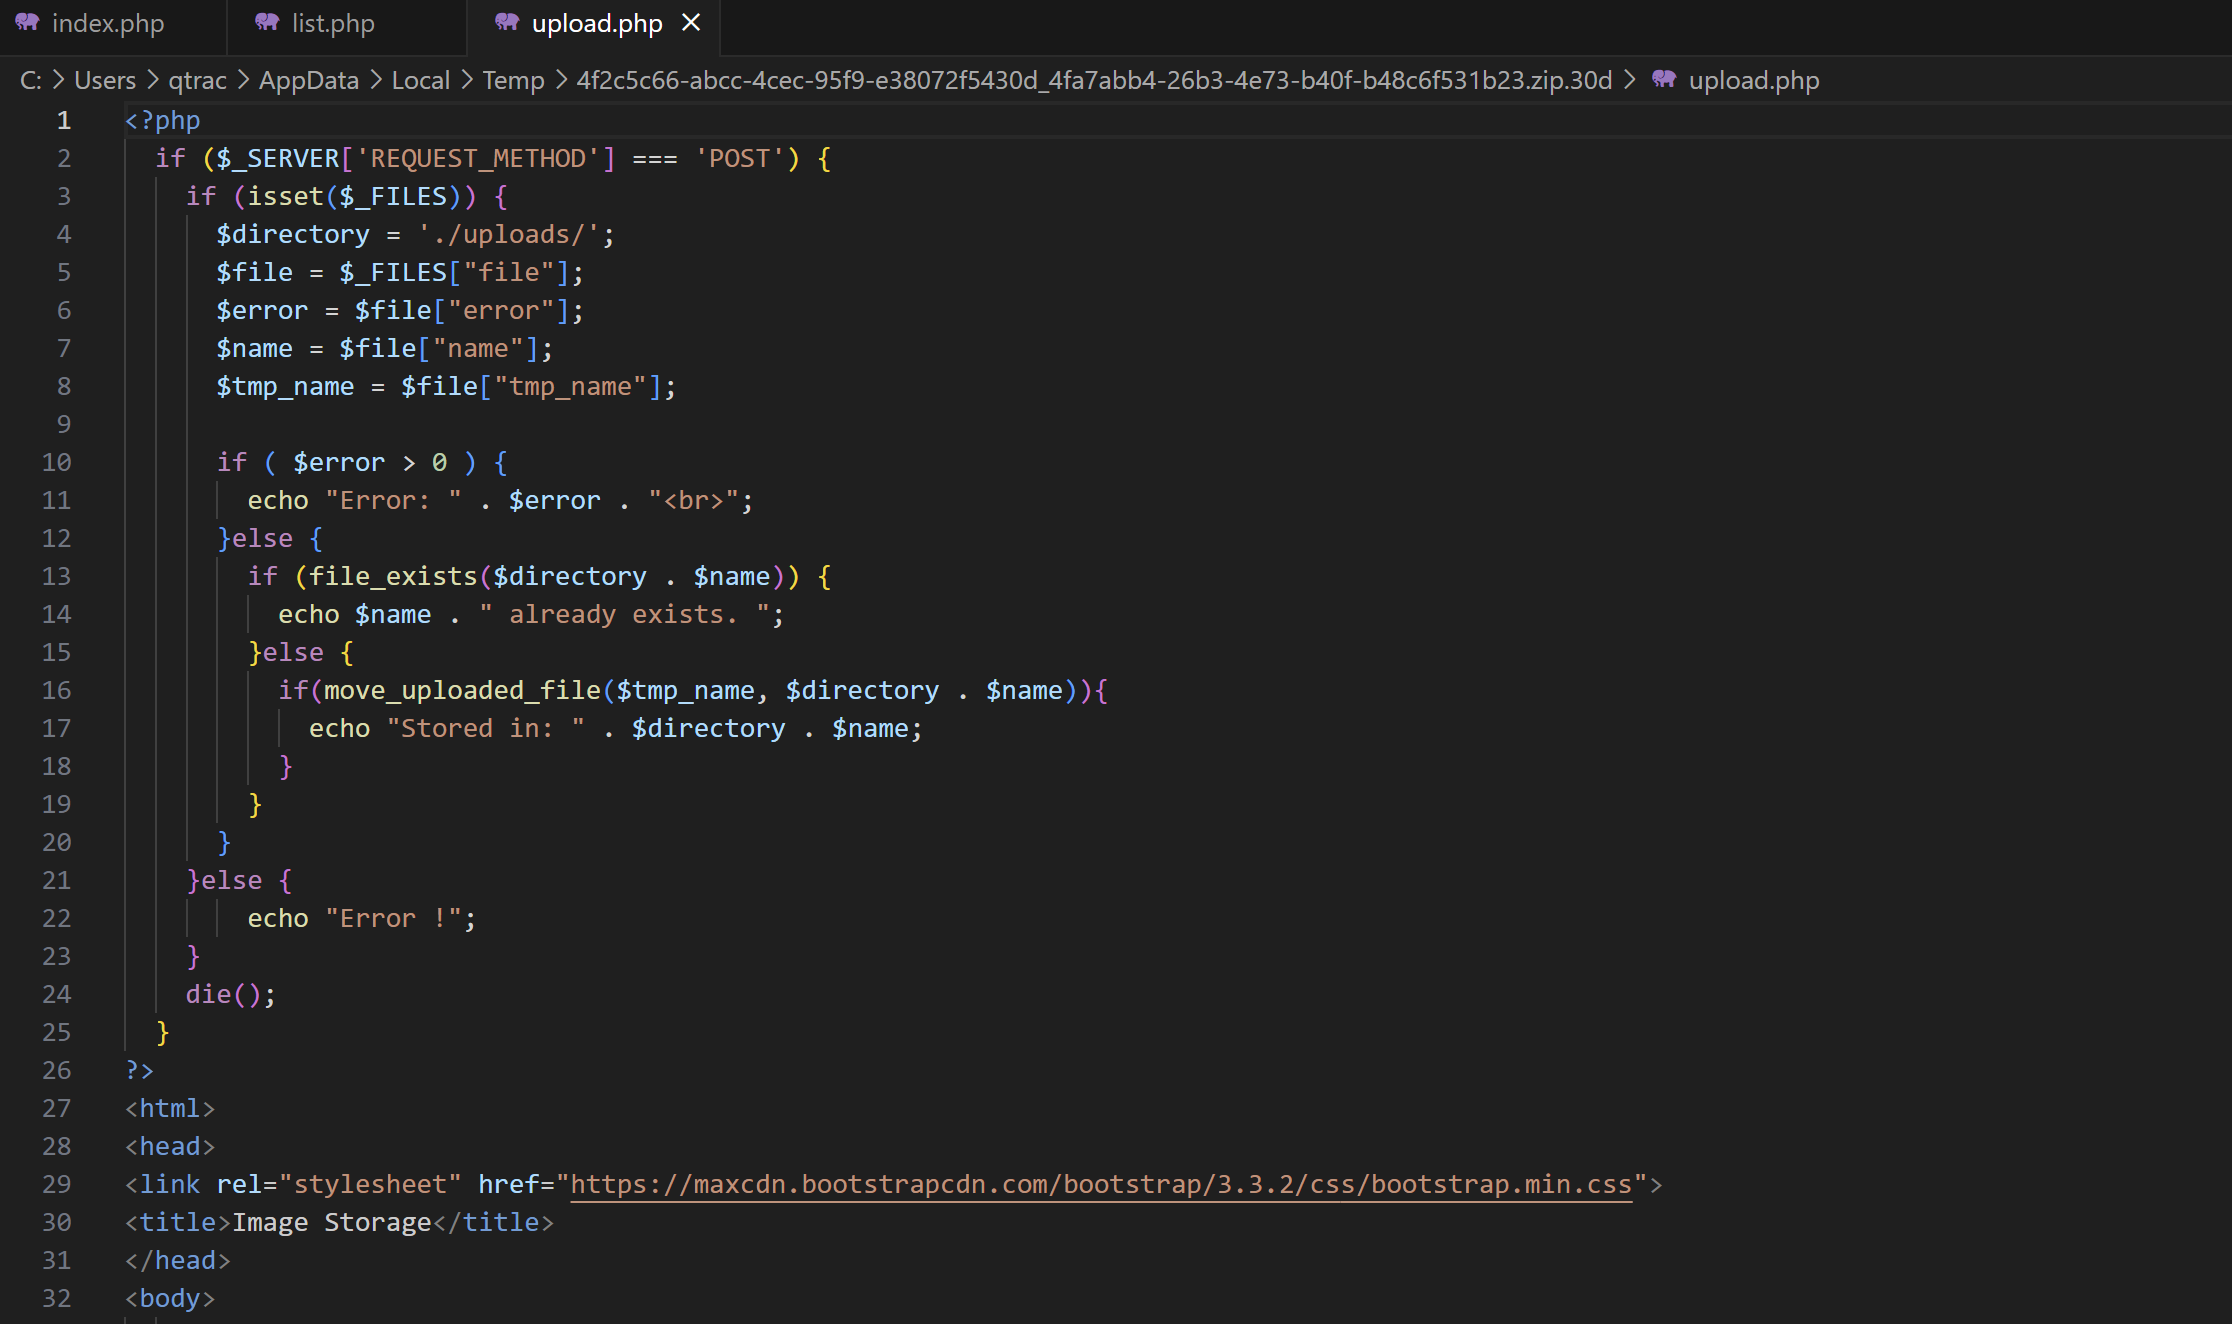Click the PHP elephant icon on index.php tab
Image resolution: width=2232 pixels, height=1324 pixels.
[27, 22]
